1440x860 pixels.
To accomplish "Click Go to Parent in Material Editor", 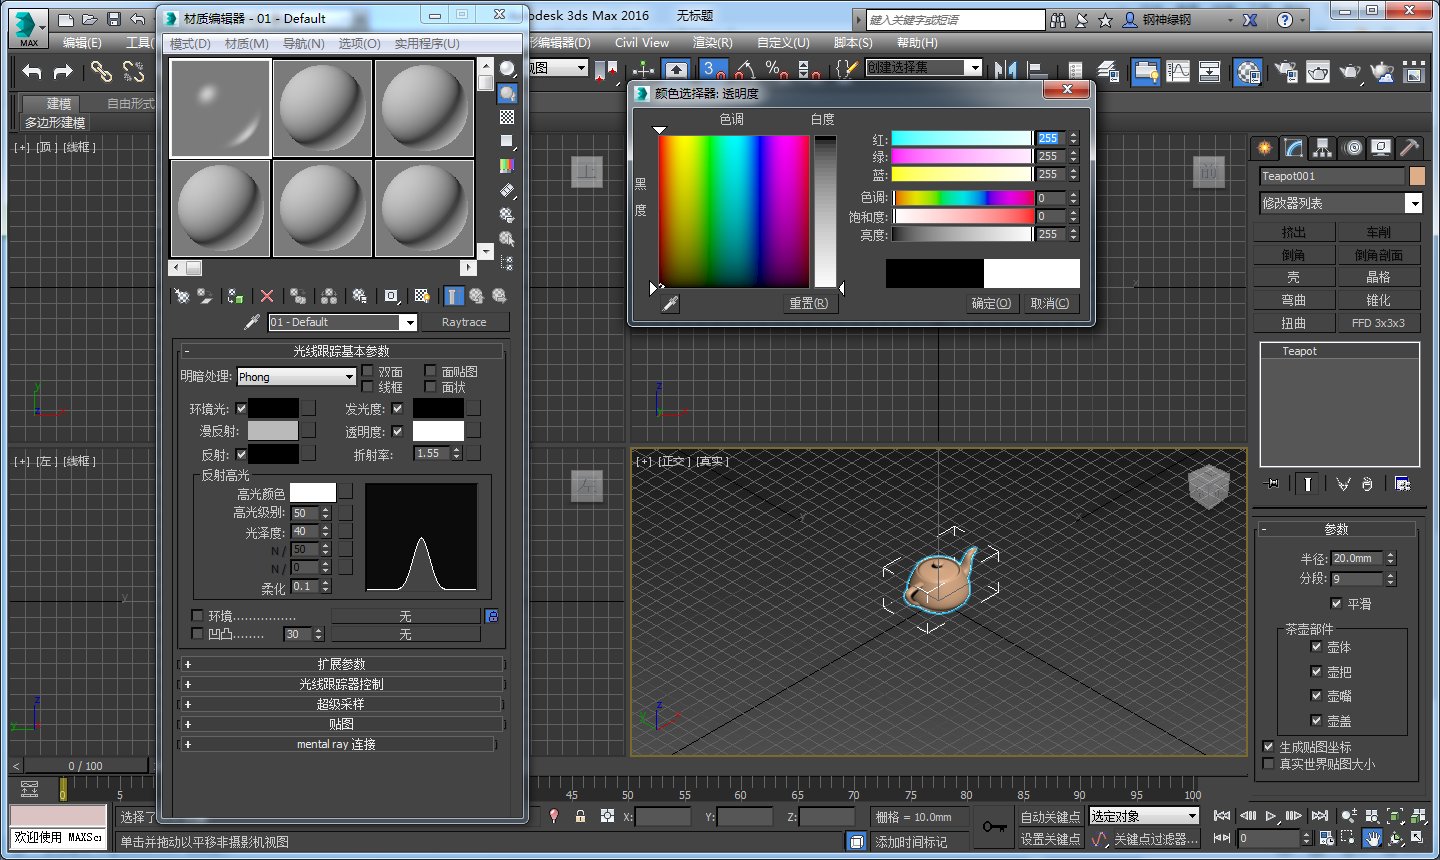I will pos(477,296).
